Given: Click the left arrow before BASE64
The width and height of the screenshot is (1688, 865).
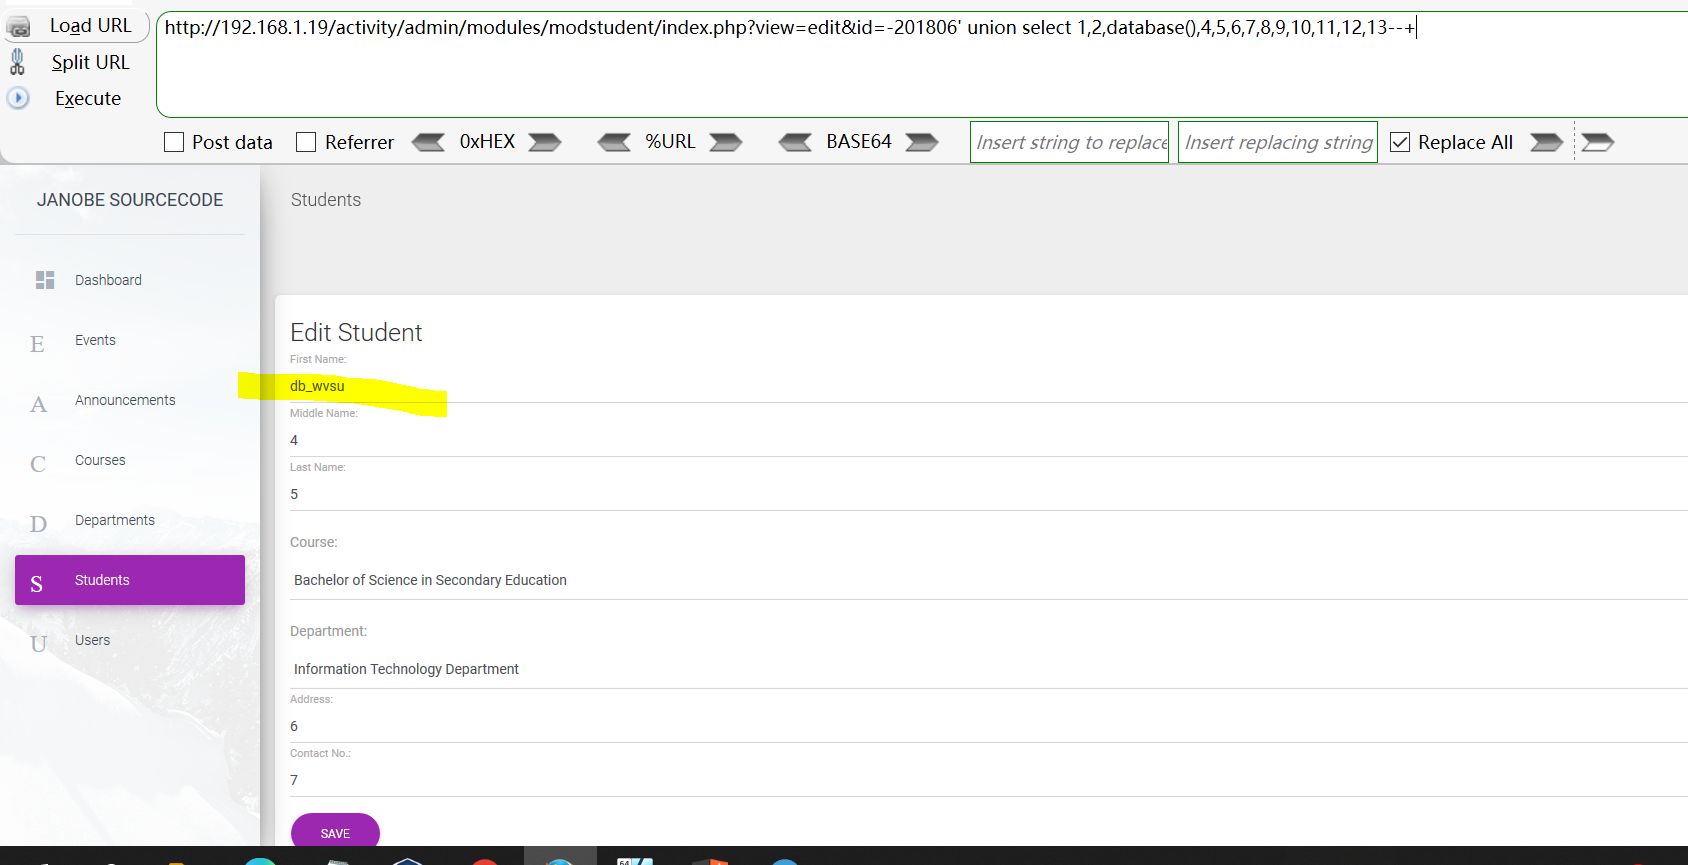Looking at the screenshot, I should point(795,142).
